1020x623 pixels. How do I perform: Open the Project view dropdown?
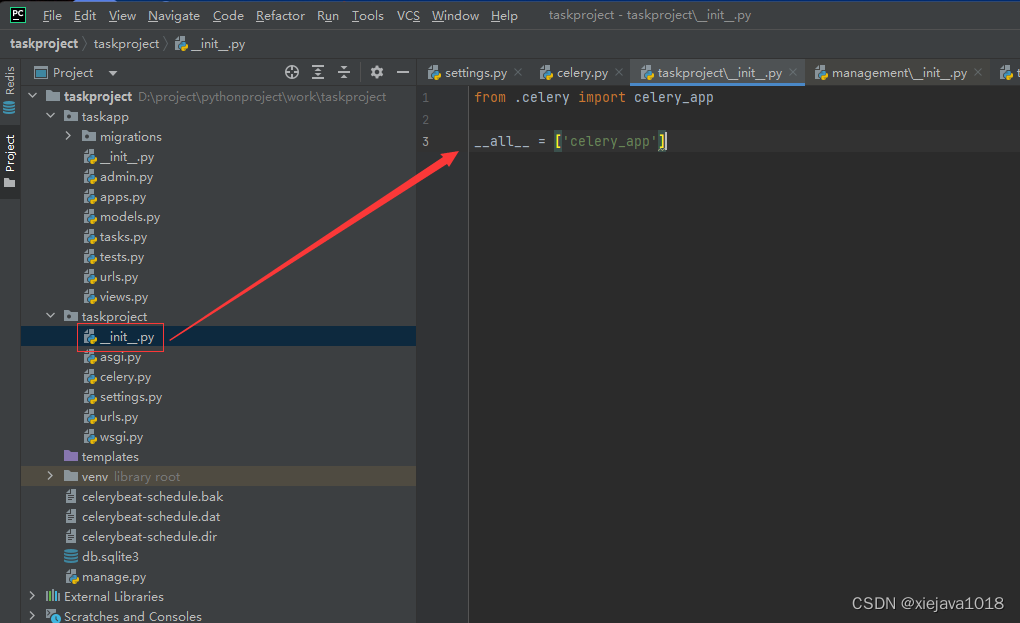point(112,73)
